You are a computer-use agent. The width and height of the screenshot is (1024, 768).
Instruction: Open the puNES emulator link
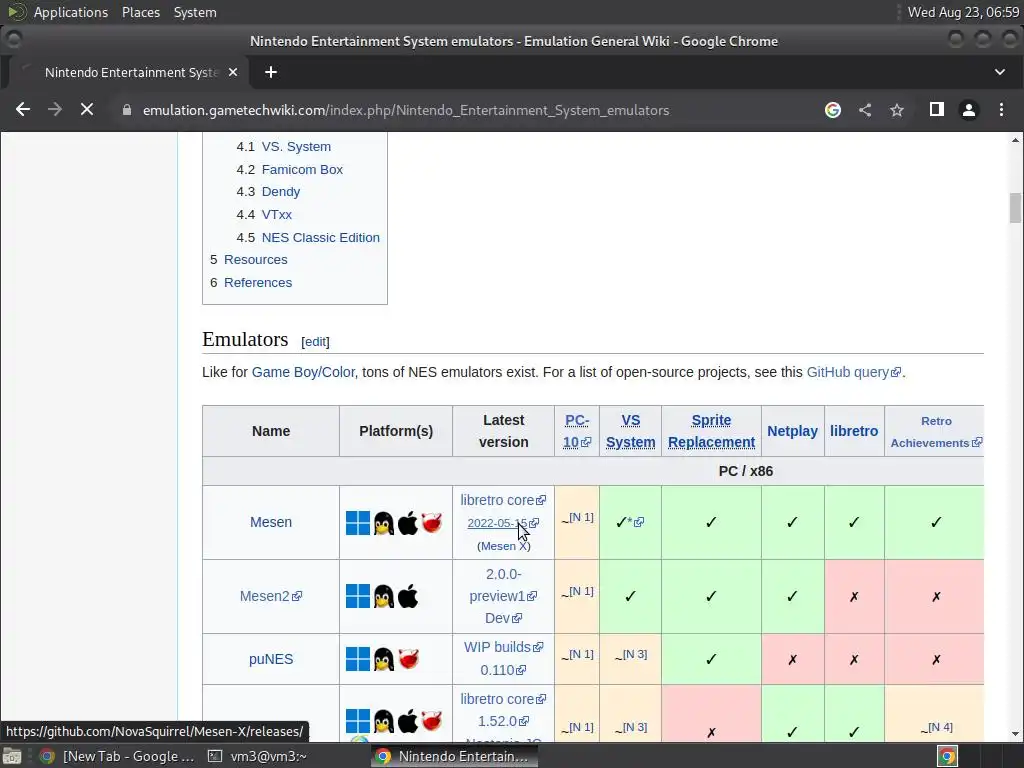coord(270,659)
